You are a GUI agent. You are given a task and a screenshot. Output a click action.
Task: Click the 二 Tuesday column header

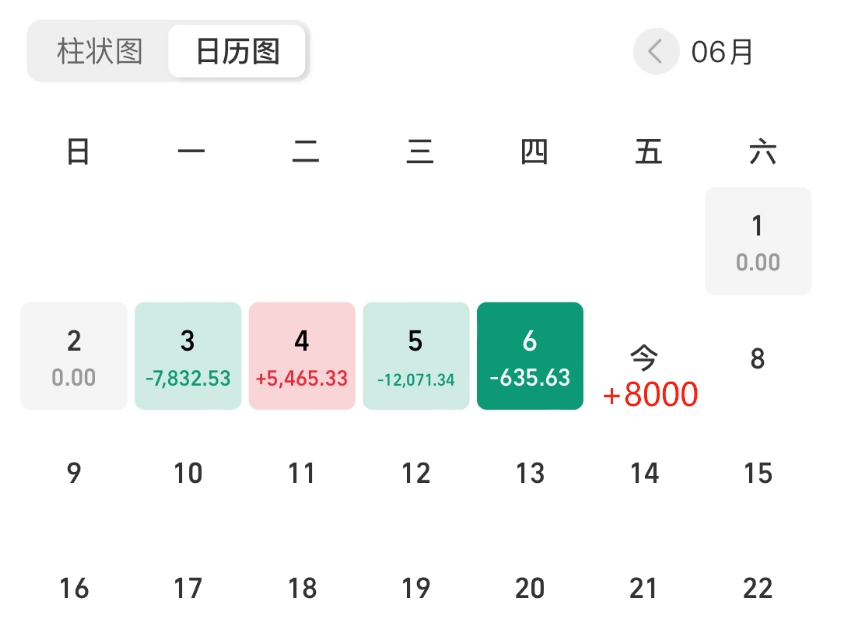(x=306, y=151)
